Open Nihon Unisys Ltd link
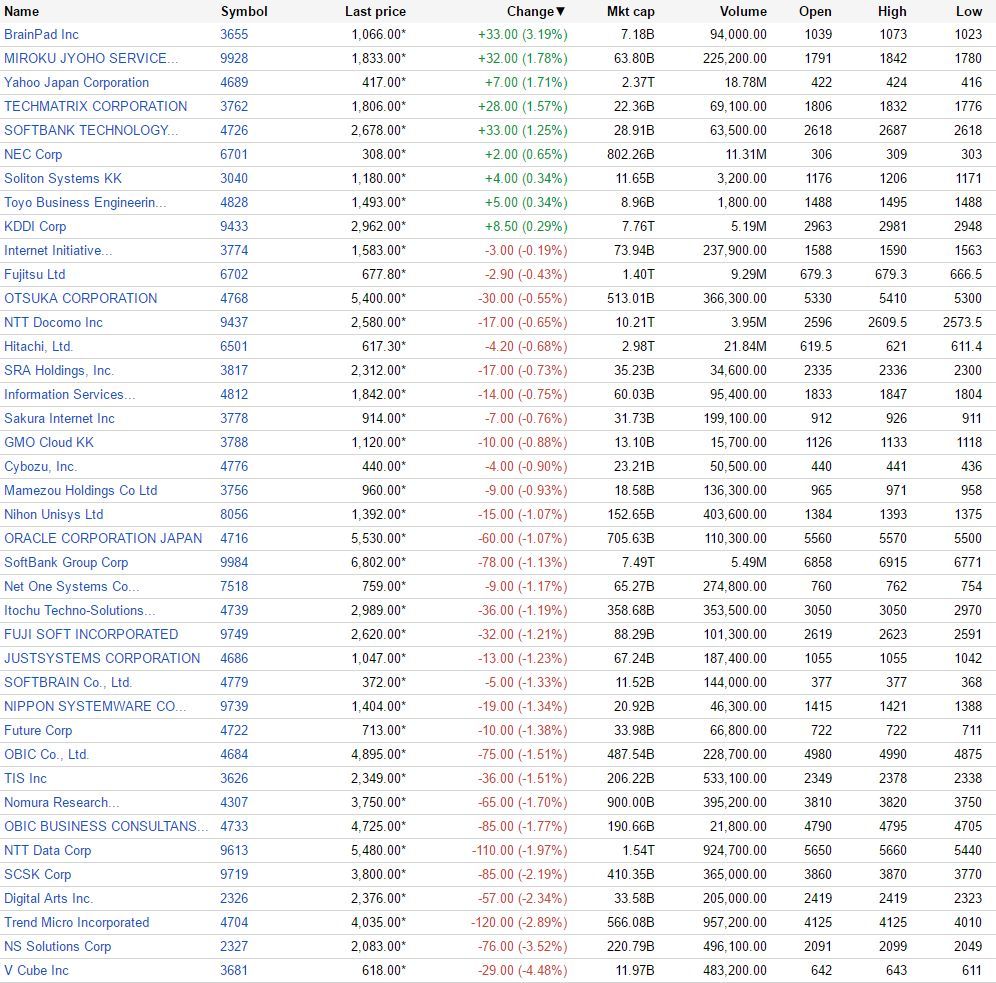Image resolution: width=996 pixels, height=983 pixels. (53, 514)
